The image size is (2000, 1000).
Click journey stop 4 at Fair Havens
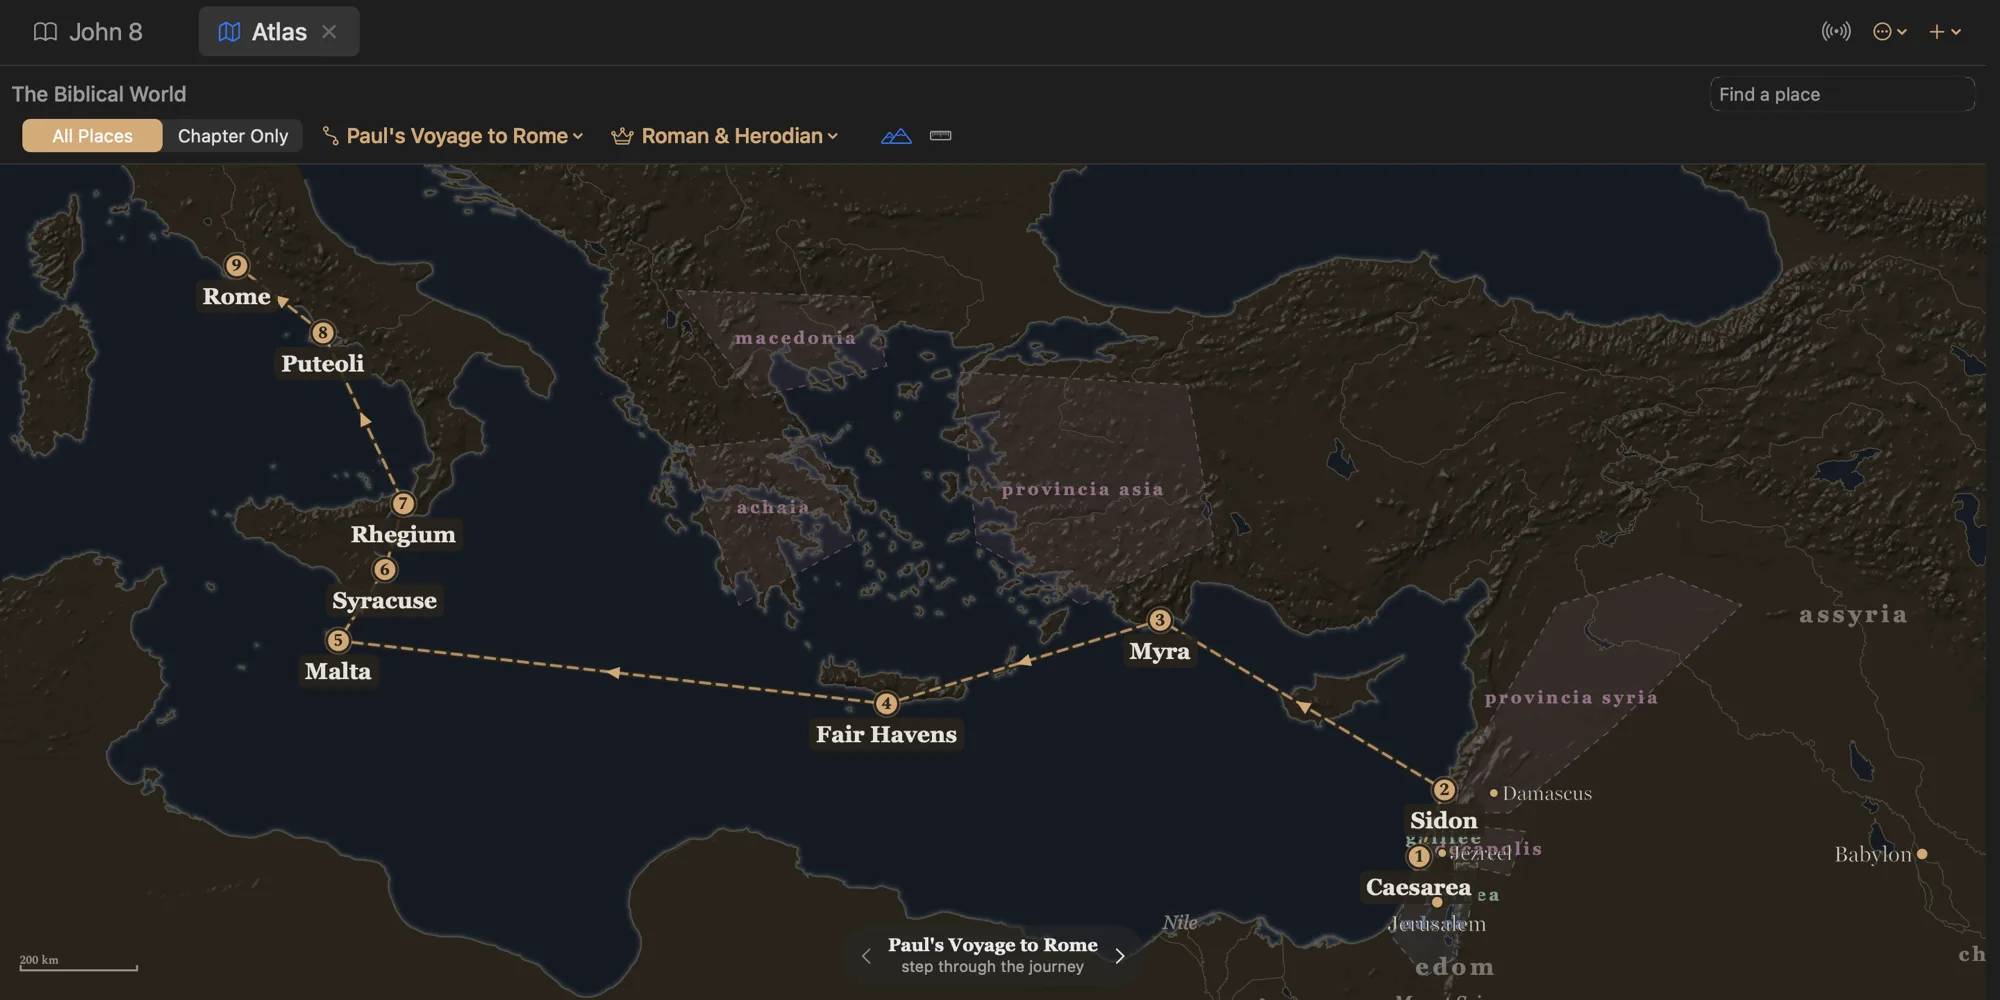tap(886, 703)
